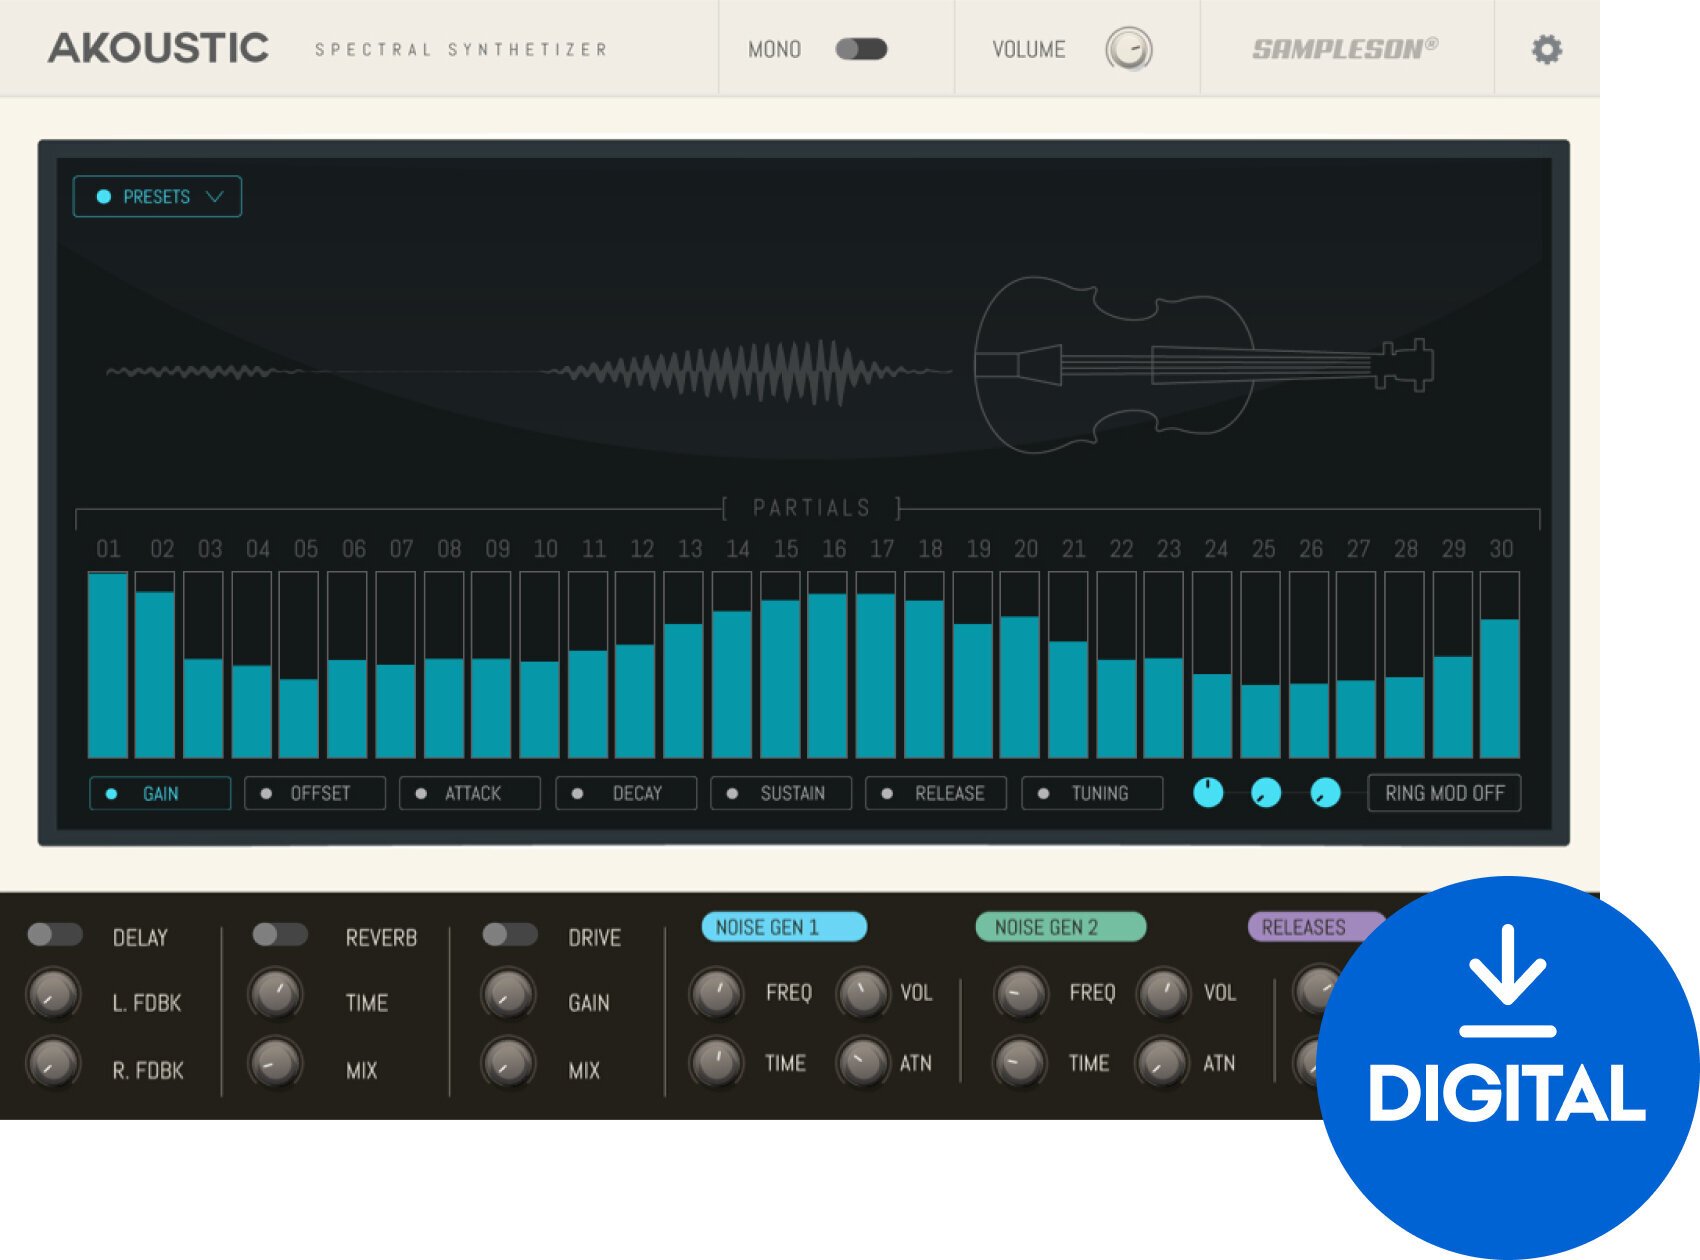Select the NOISE GEN 1 label button
This screenshot has width=1700, height=1260.
(x=784, y=927)
